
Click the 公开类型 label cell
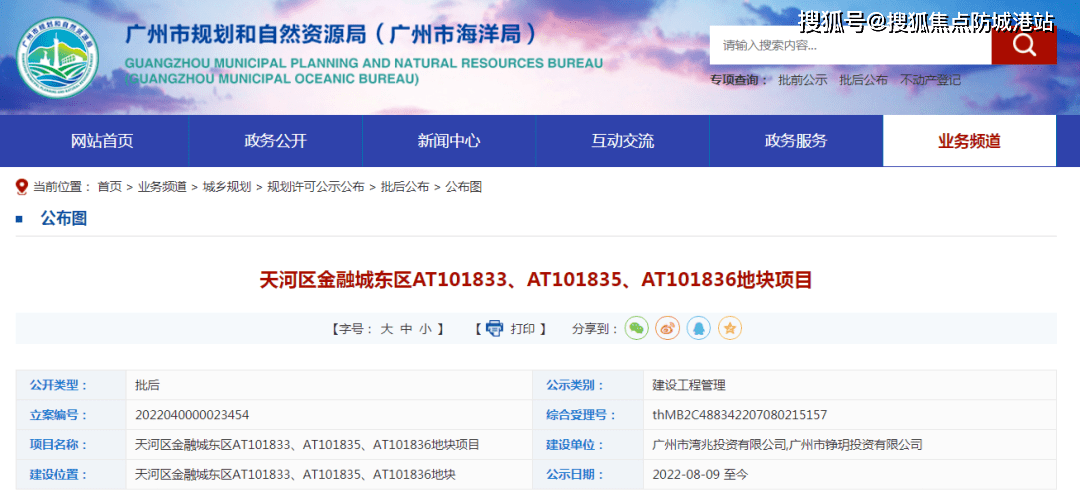(72, 385)
